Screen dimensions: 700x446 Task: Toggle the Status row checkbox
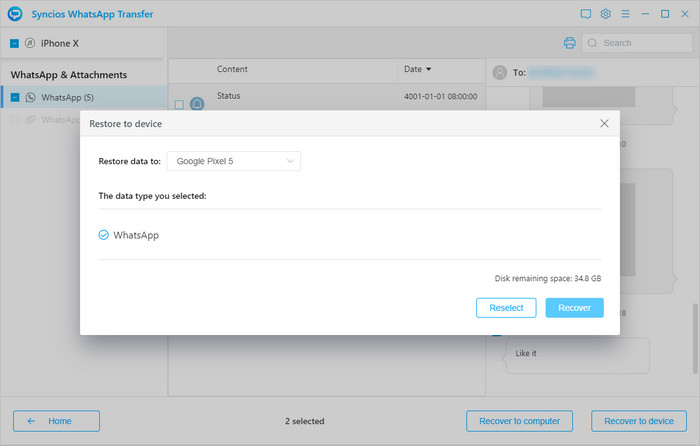coord(179,104)
